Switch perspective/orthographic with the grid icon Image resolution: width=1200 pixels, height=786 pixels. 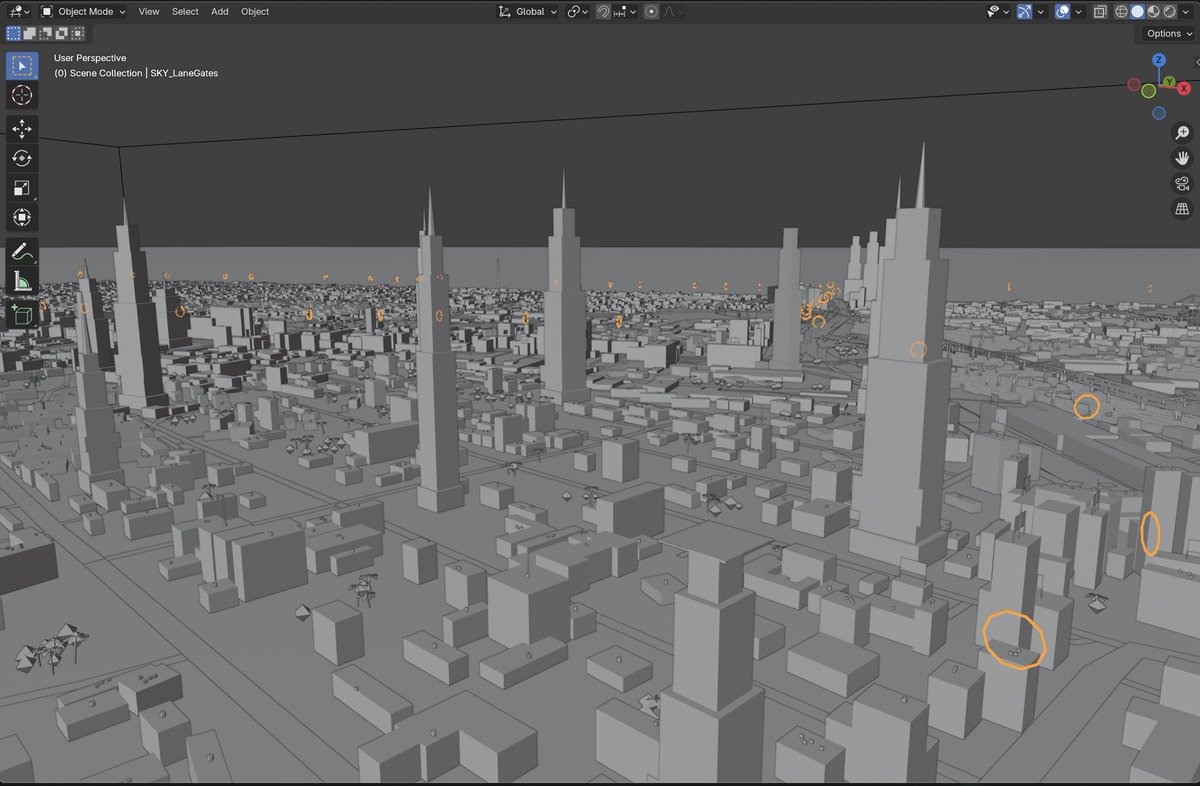pos(1182,208)
